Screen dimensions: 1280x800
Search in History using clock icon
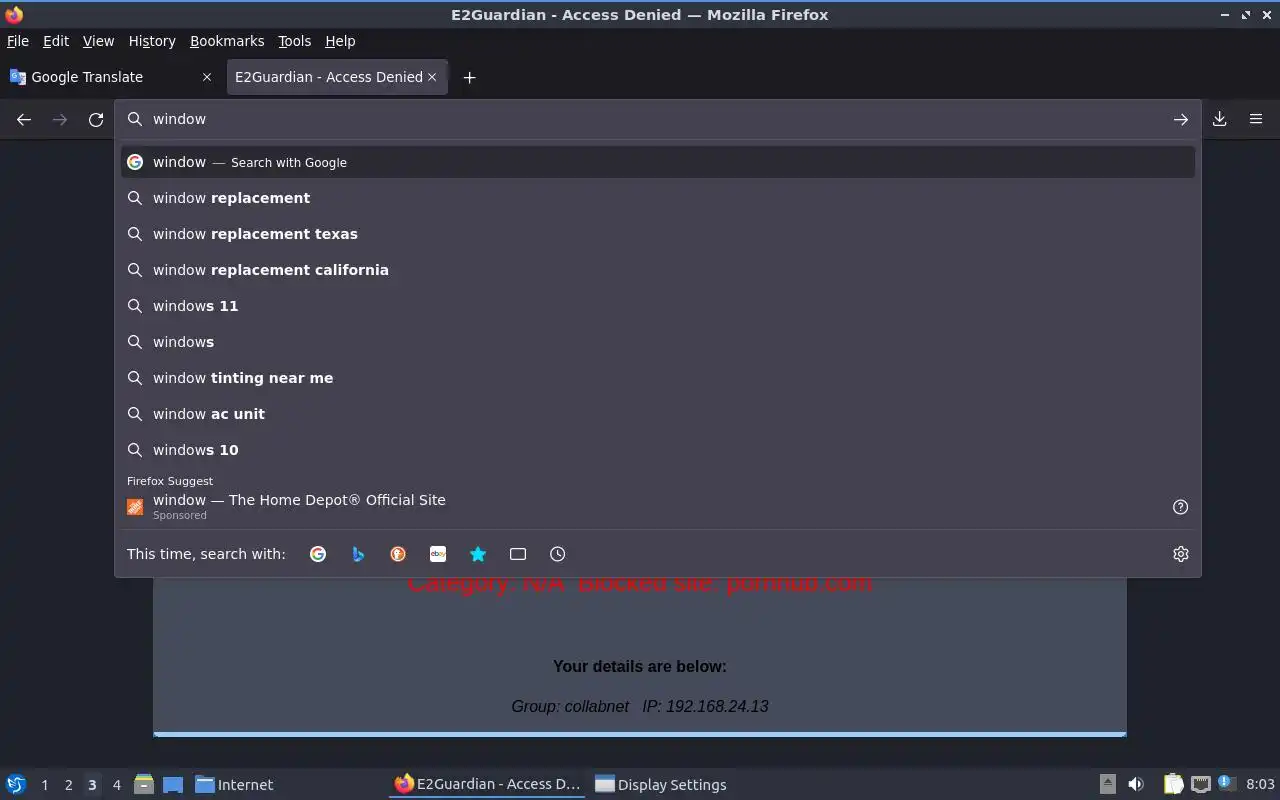click(x=558, y=554)
